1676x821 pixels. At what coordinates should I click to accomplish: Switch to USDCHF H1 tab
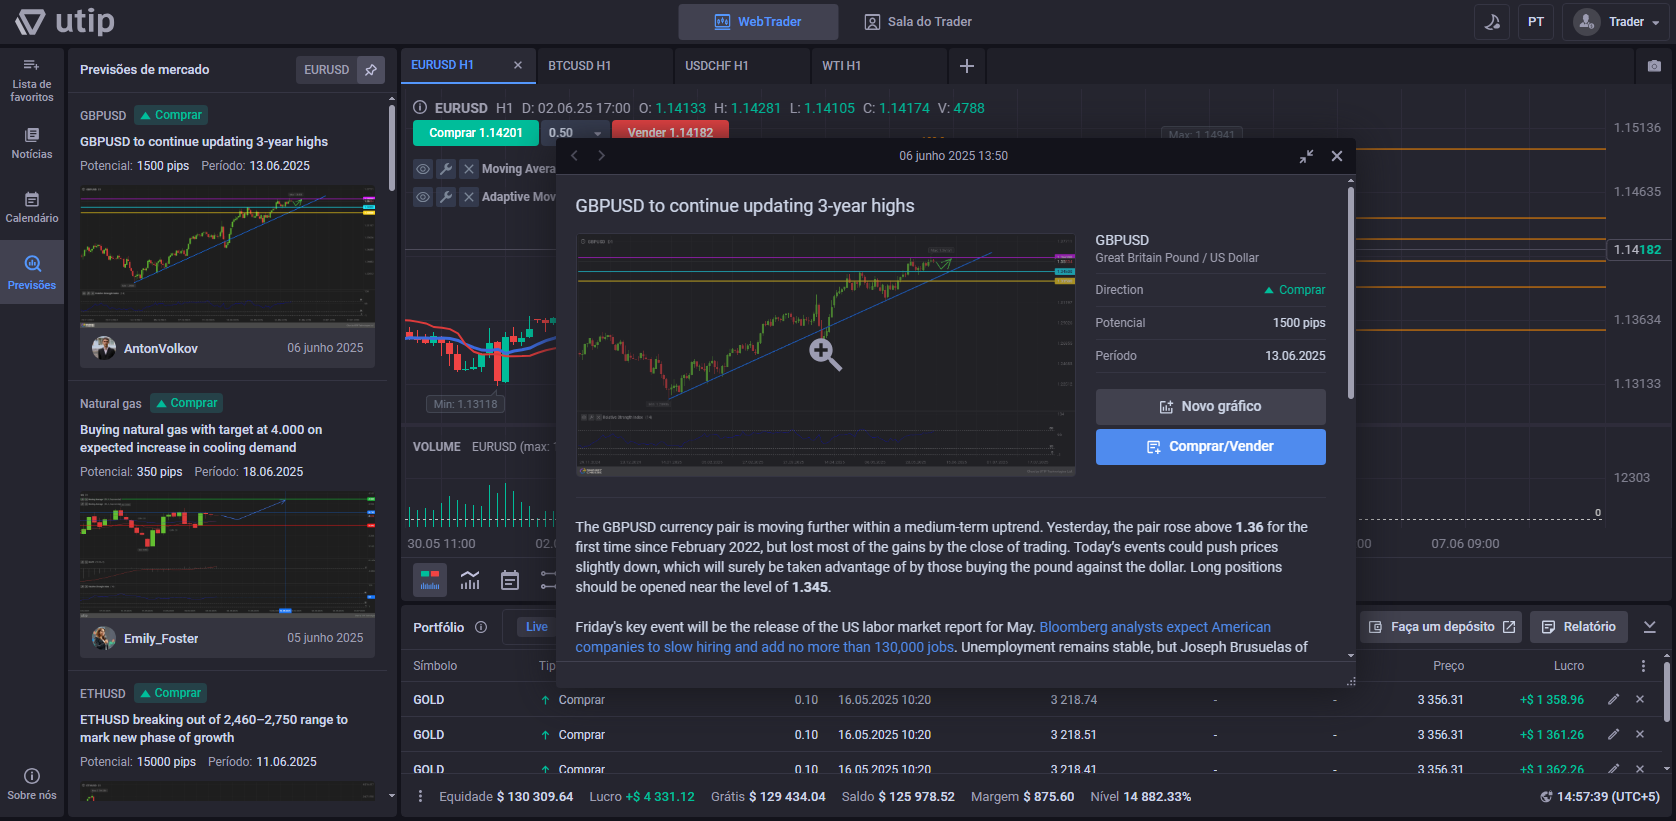pyautogui.click(x=741, y=66)
